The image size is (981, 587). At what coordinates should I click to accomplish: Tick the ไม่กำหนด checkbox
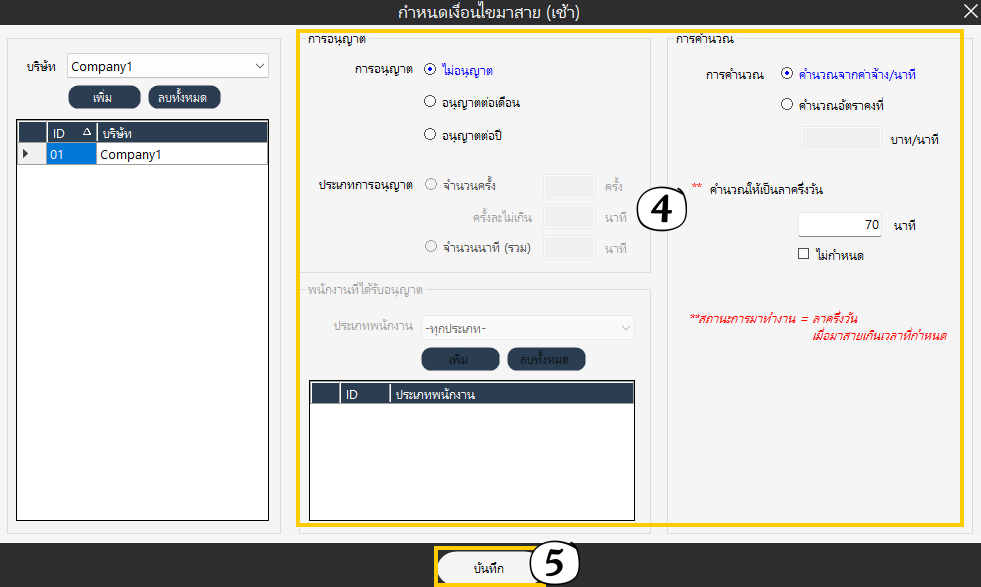pos(803,254)
